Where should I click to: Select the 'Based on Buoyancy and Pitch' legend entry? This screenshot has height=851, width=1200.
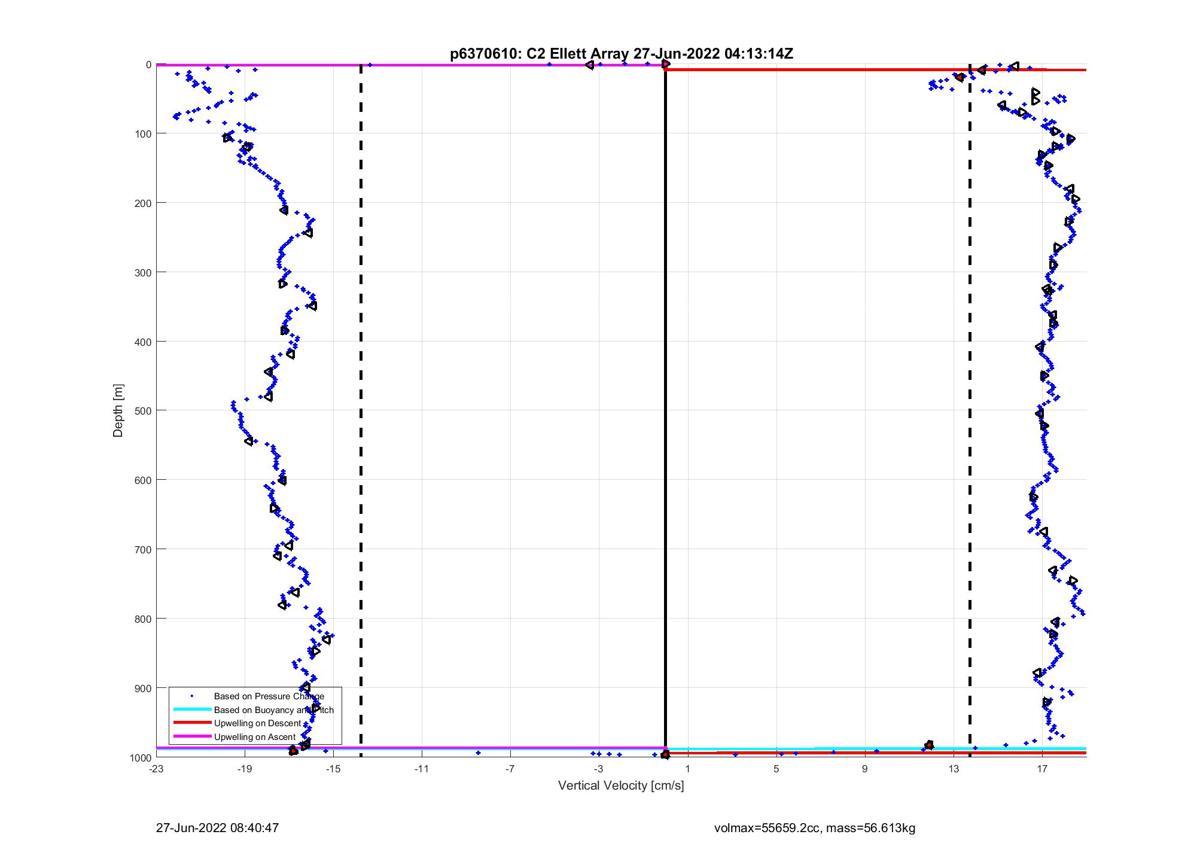pos(274,709)
